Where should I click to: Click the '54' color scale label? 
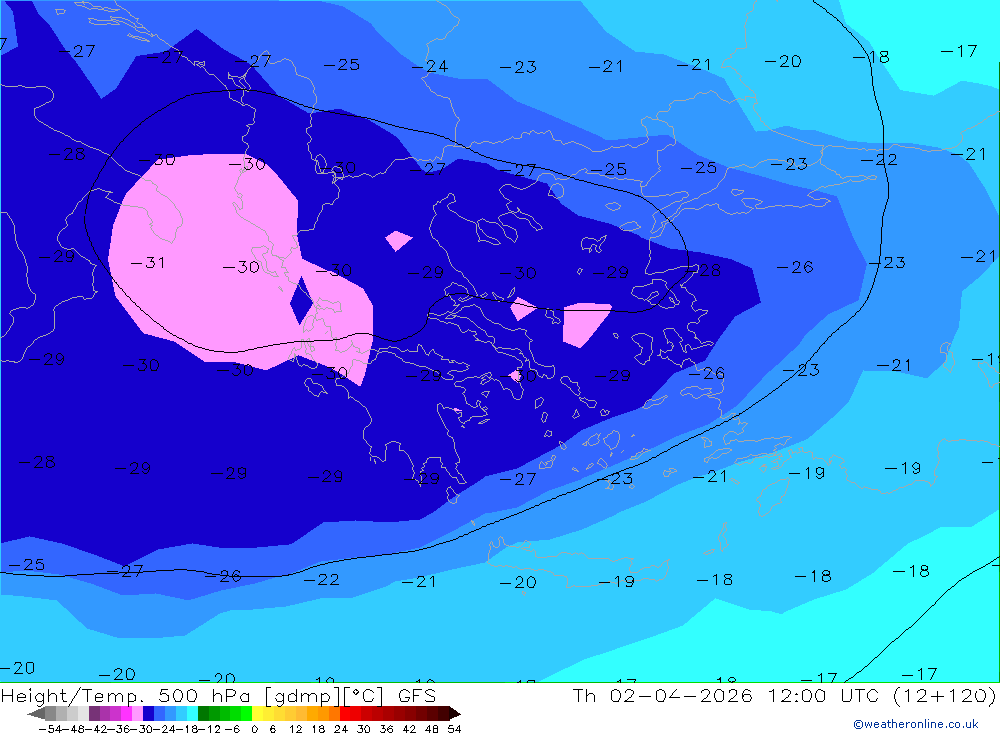(454, 729)
